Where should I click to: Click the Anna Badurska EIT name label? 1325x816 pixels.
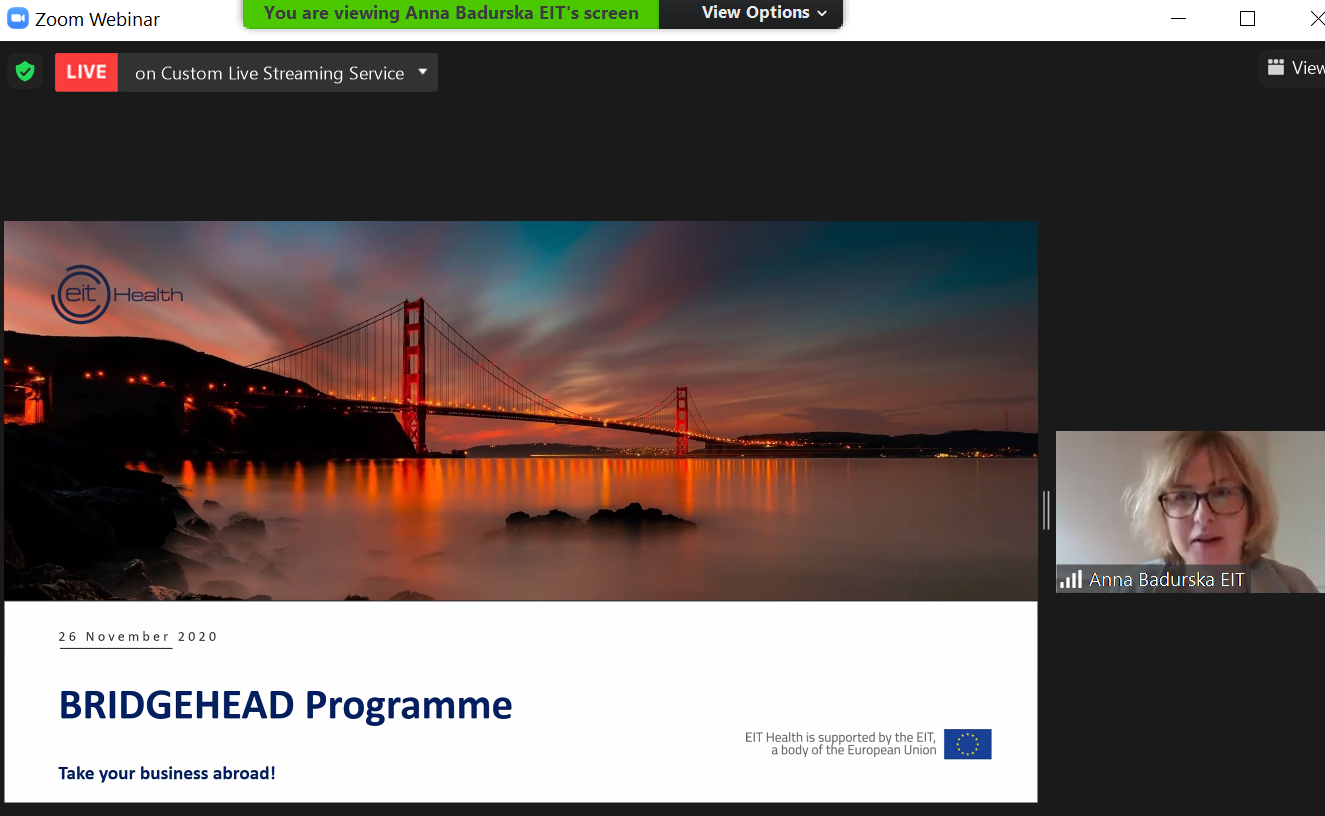click(x=1166, y=580)
